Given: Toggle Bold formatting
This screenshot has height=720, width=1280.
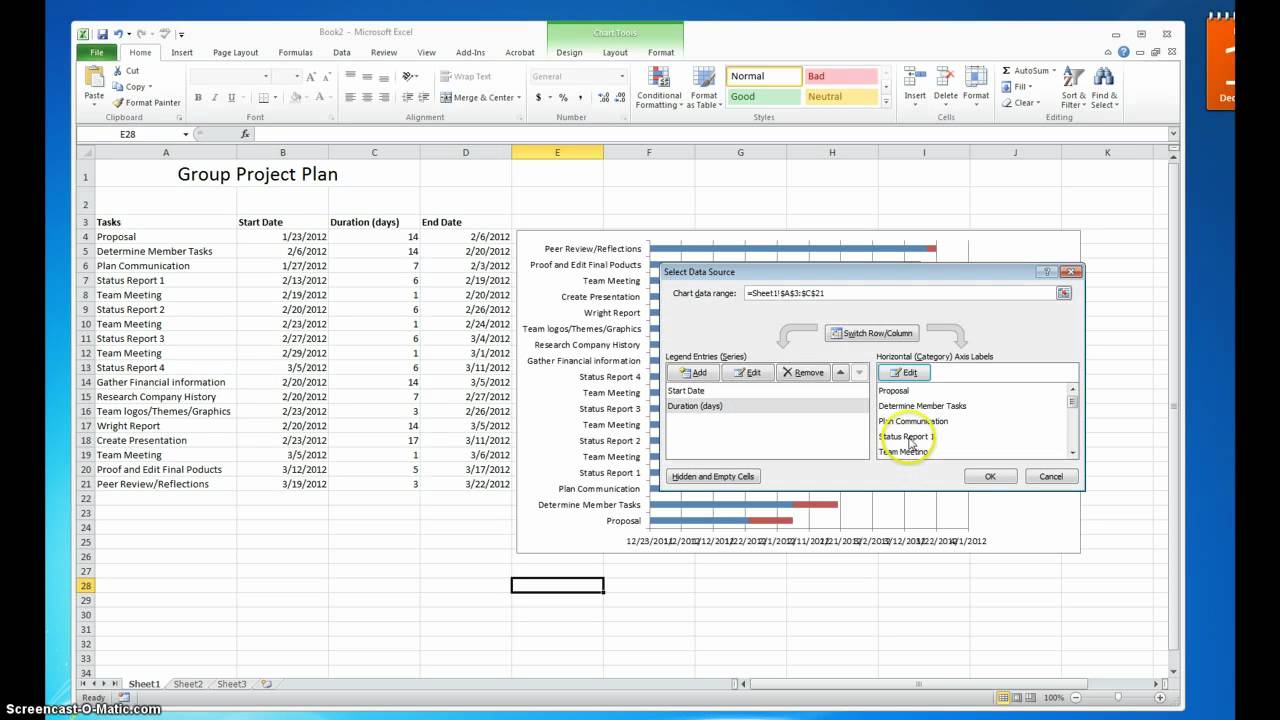Looking at the screenshot, I should tap(198, 98).
